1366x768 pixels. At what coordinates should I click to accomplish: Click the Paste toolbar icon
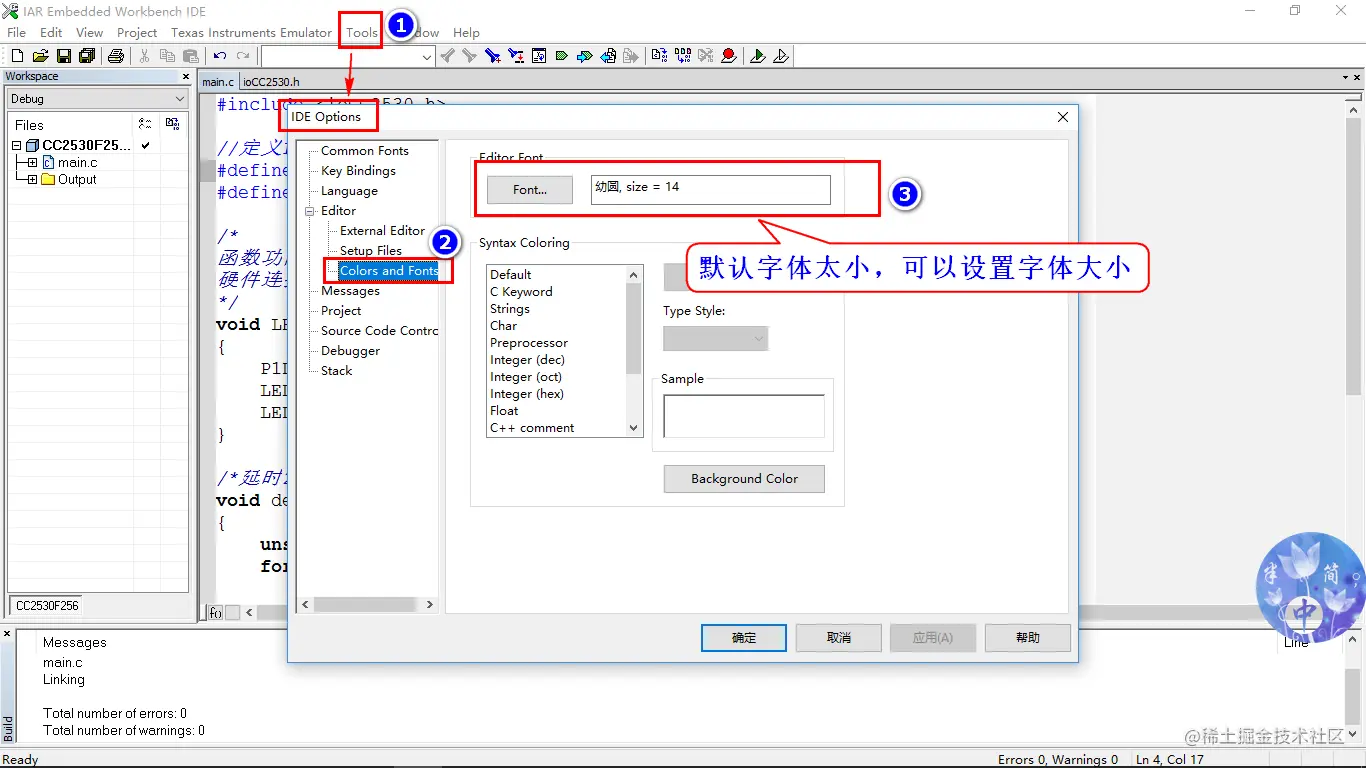click(191, 56)
